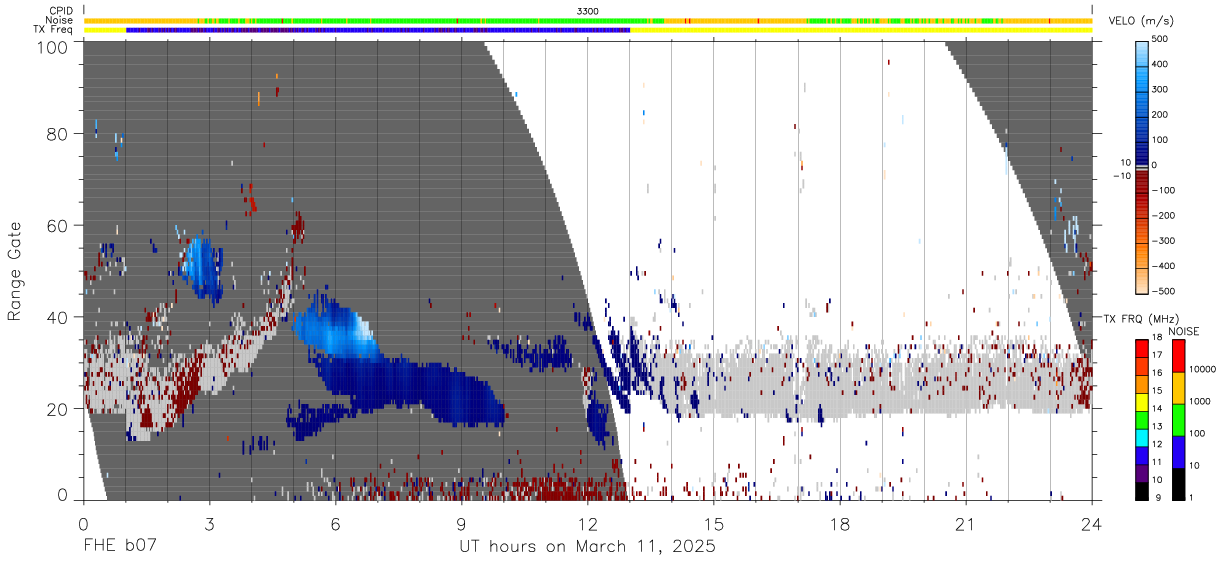This screenshot has width=1228, height=567.
Task: Click the CPID label at top left
Action: click(x=60, y=10)
